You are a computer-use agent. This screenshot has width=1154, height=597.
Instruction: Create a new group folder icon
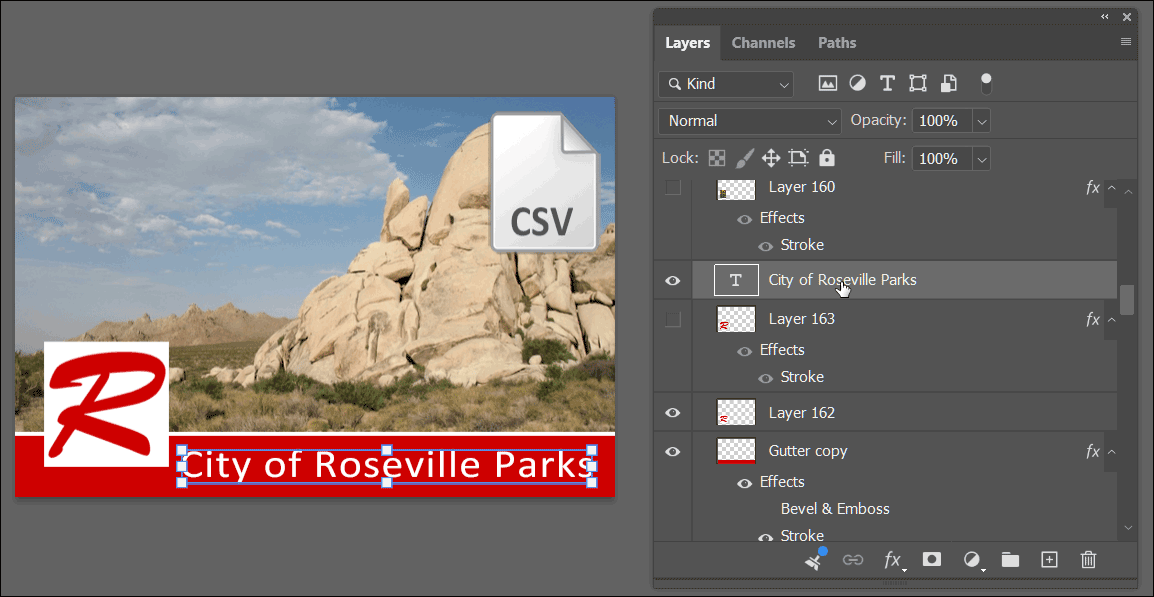click(x=1010, y=560)
